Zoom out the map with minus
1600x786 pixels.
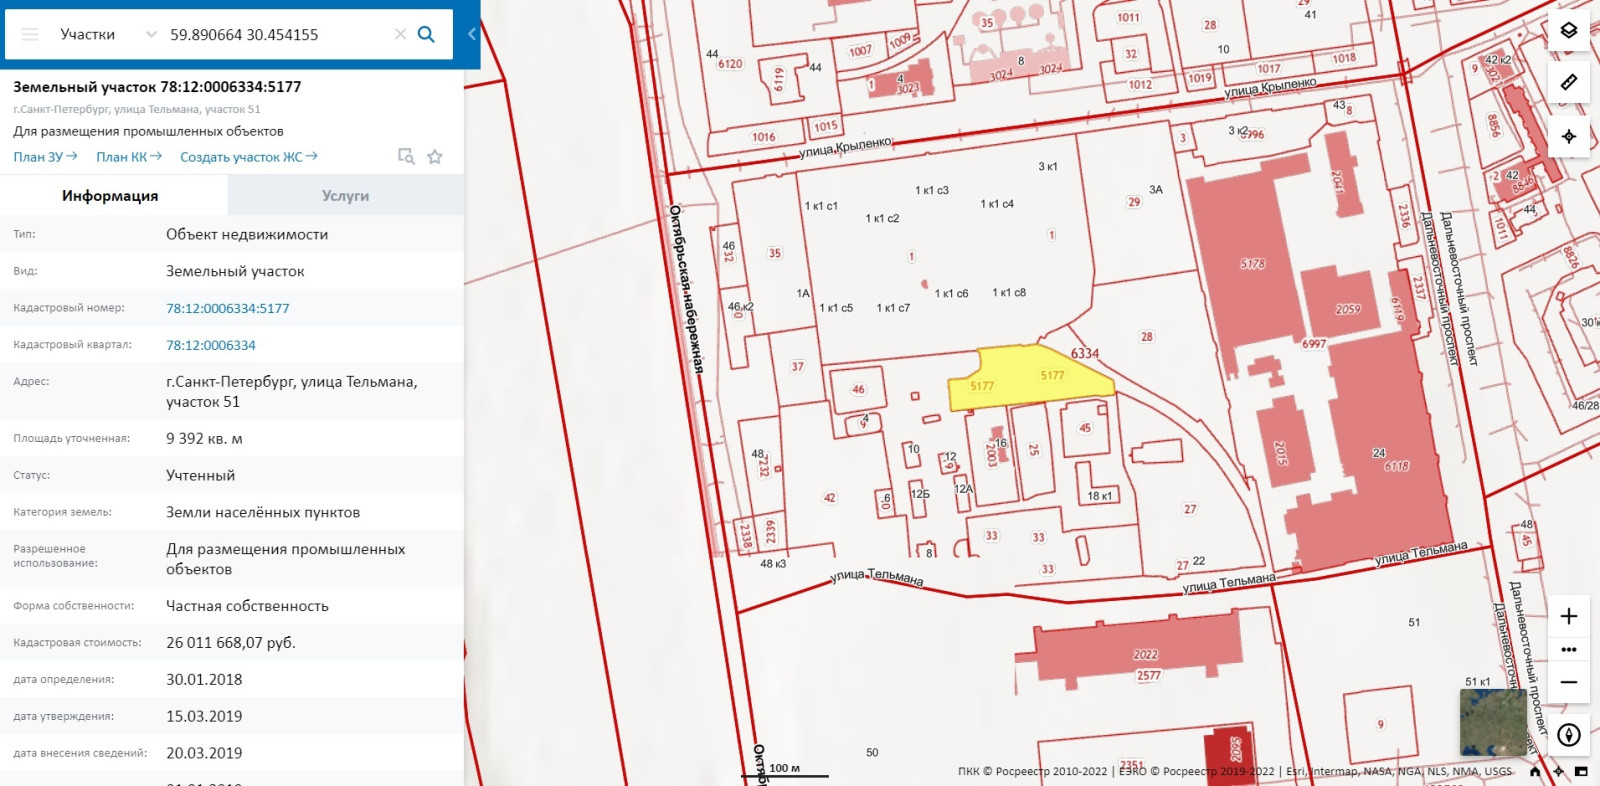1569,682
